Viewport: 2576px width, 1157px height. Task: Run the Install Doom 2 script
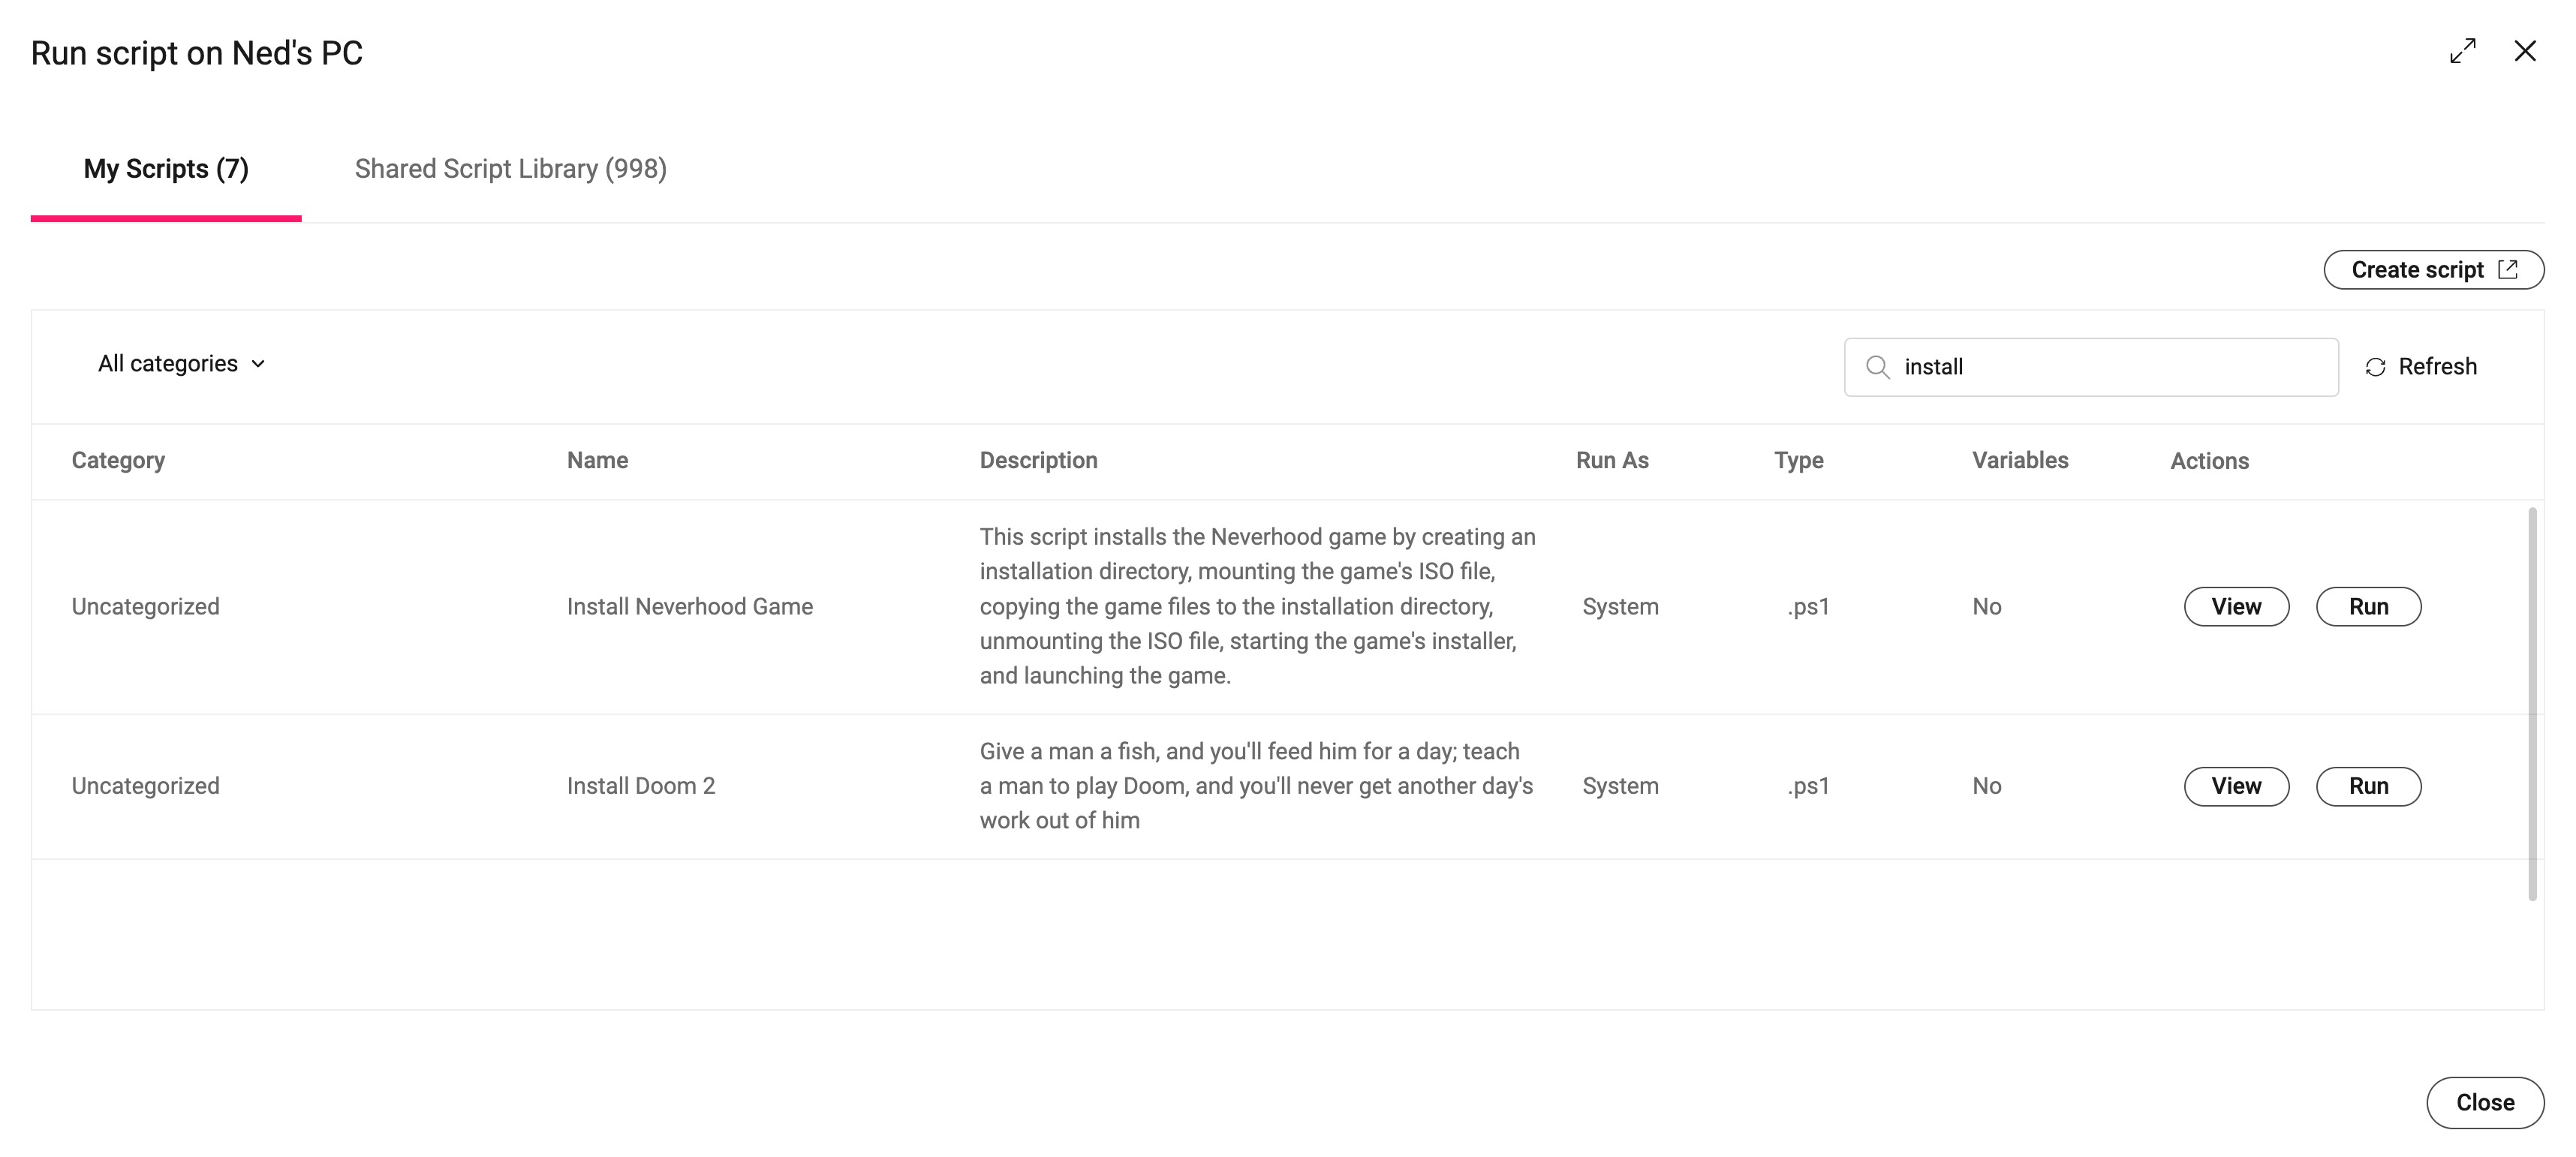pyautogui.click(x=2368, y=786)
